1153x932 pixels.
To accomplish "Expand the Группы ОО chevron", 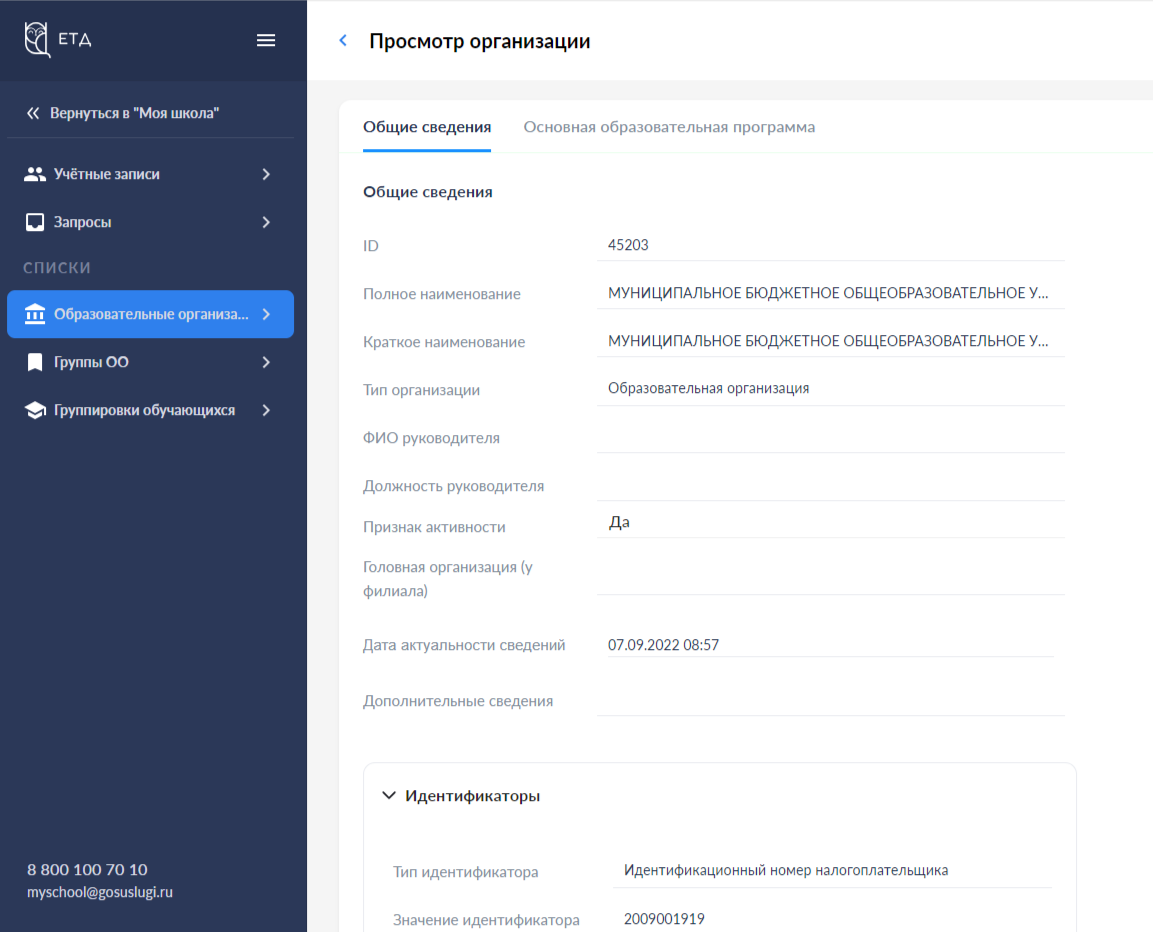I will [266, 362].
